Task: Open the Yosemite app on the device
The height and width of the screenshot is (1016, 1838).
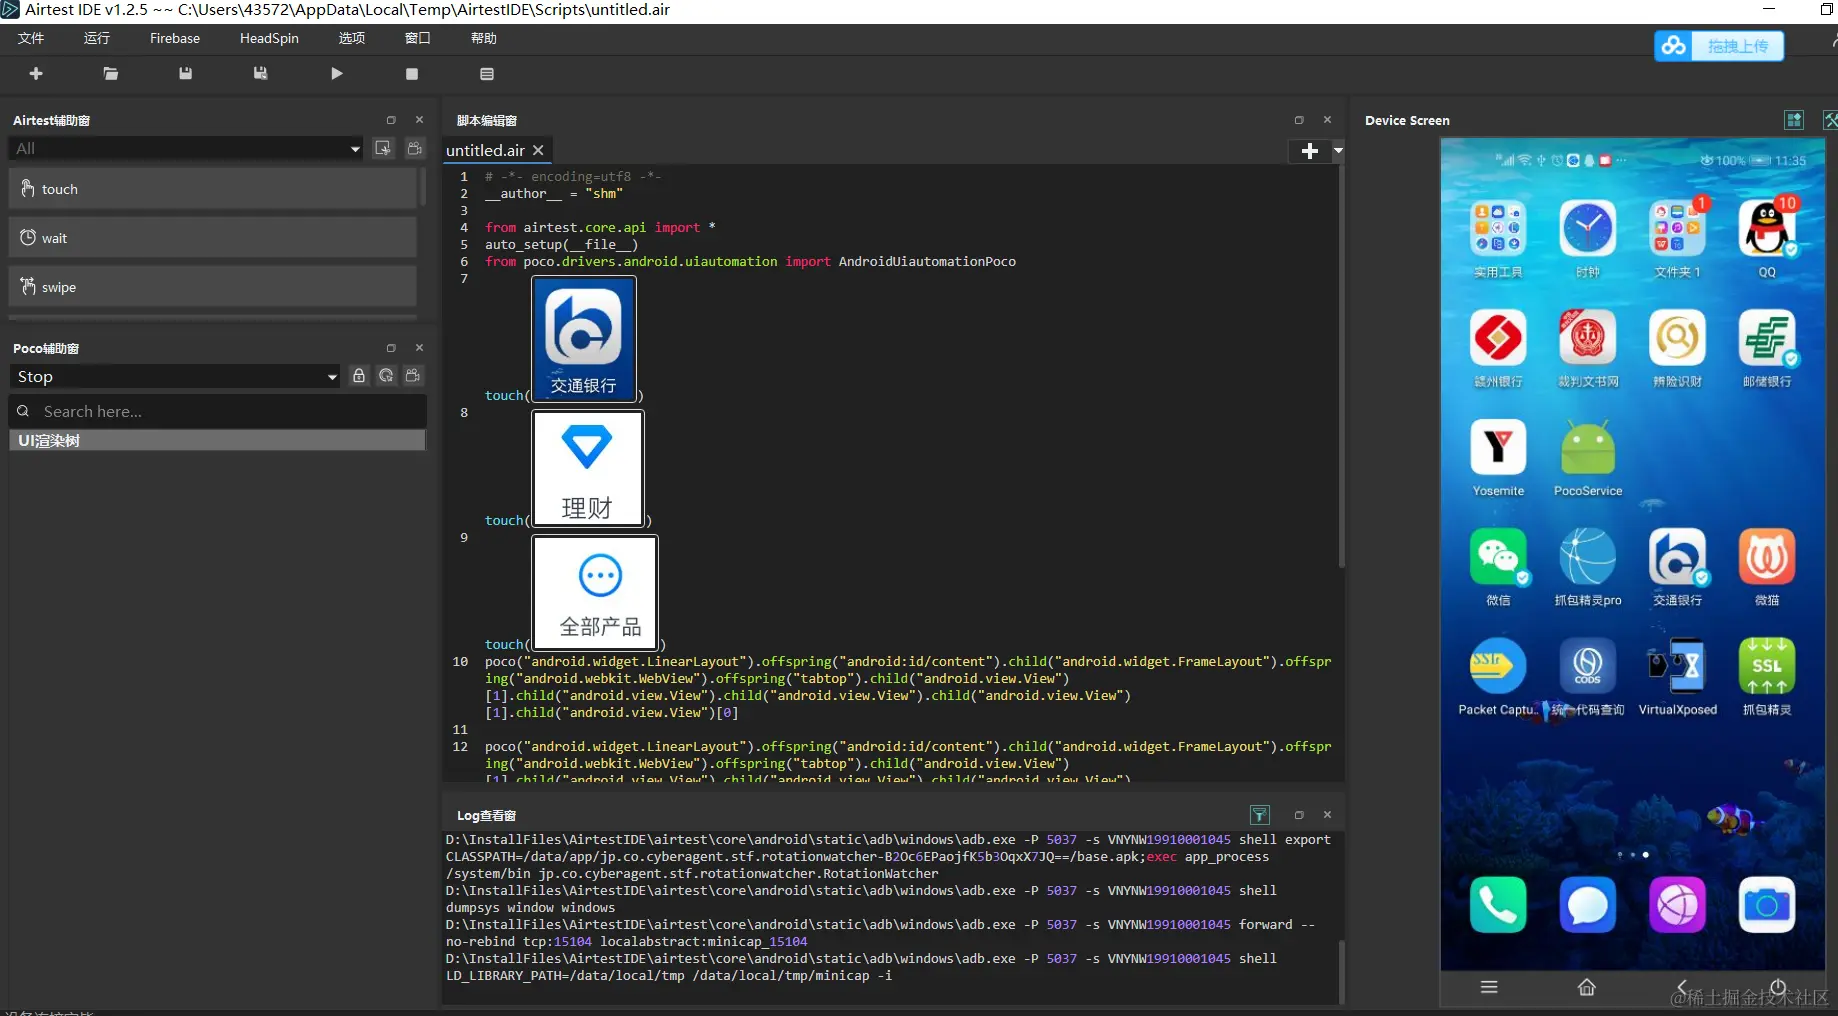Action: (1498, 458)
